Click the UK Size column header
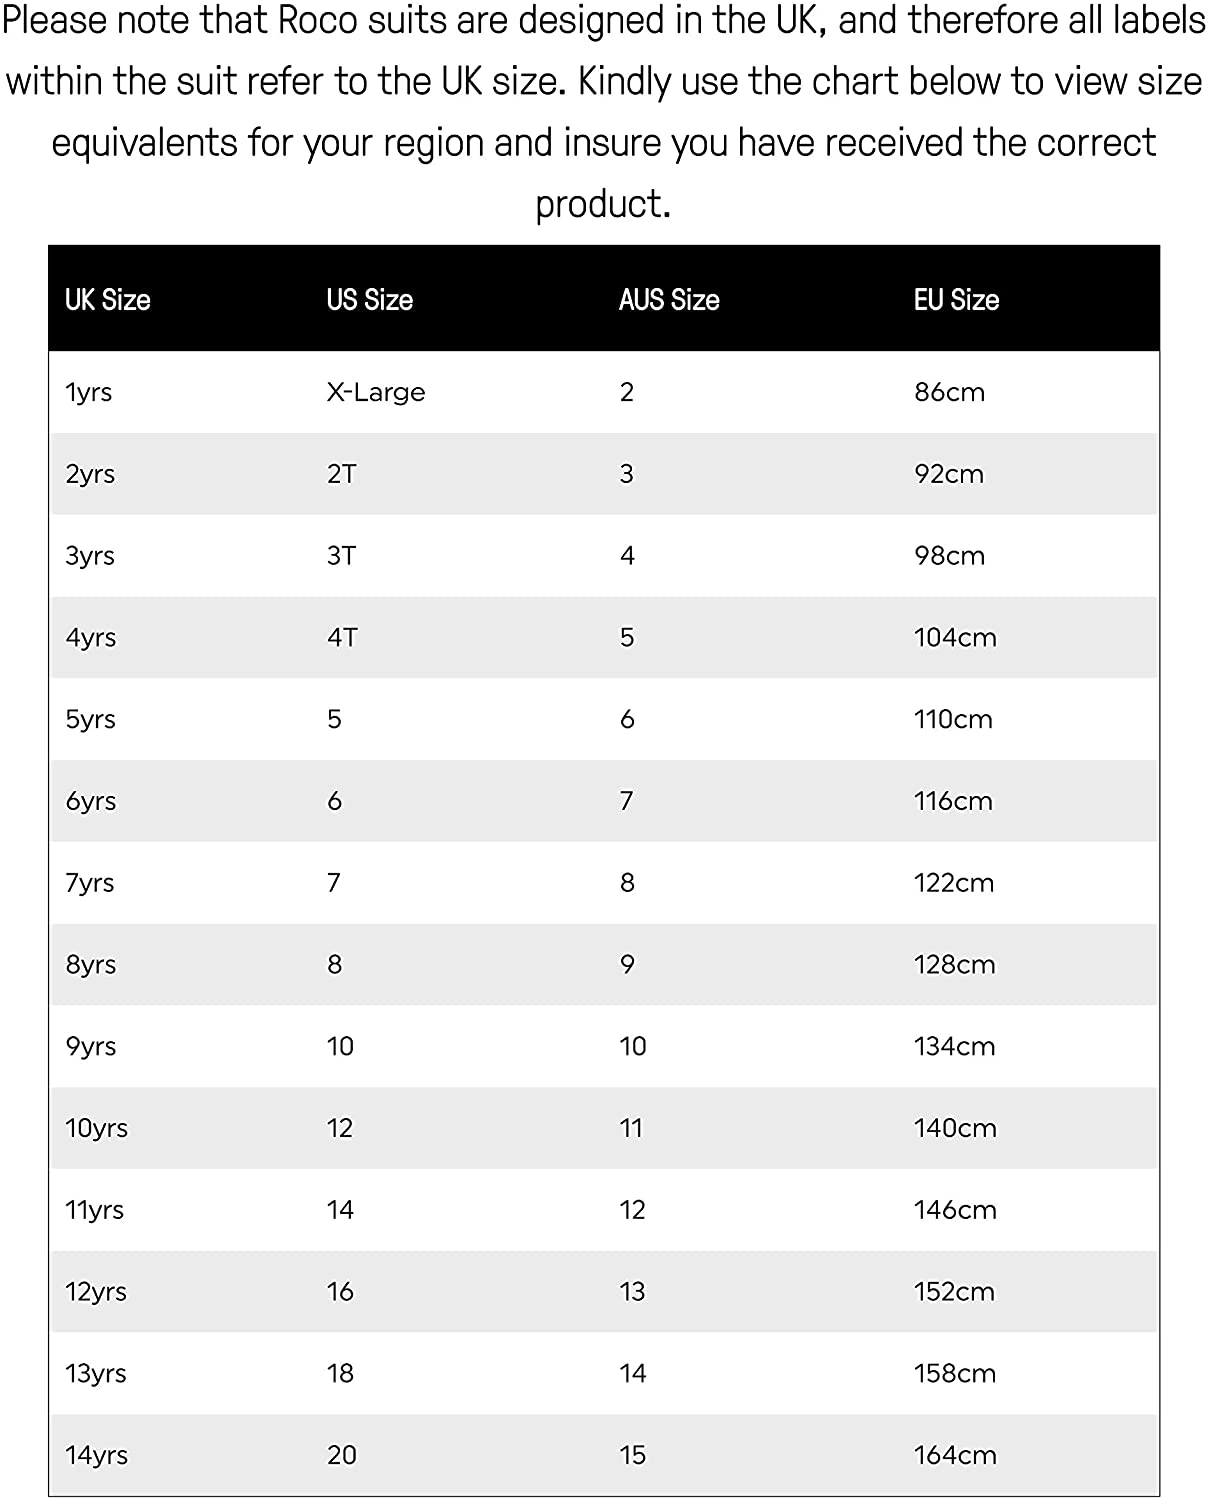This screenshot has height=1500, width=1209. [x=107, y=299]
